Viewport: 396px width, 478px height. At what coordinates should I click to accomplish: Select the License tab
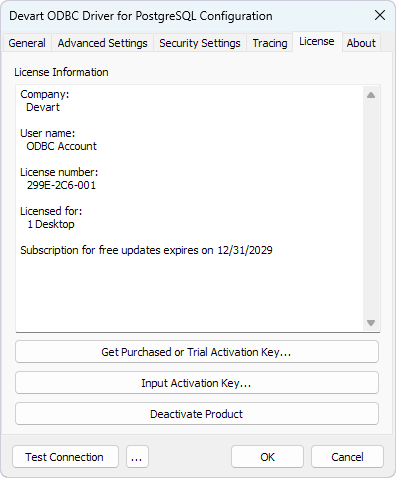pyautogui.click(x=317, y=42)
